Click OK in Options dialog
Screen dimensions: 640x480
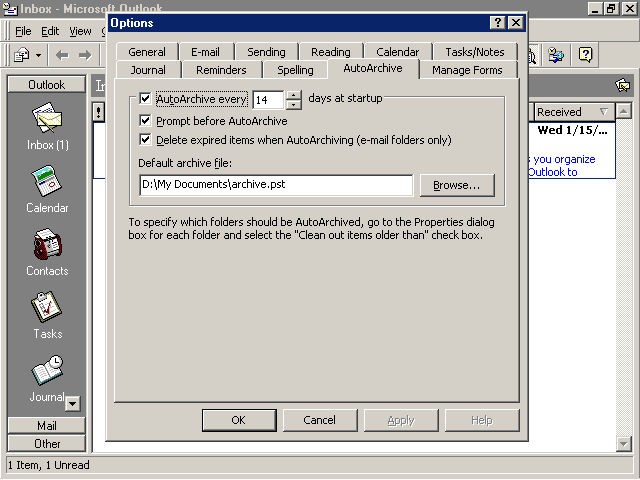239,420
